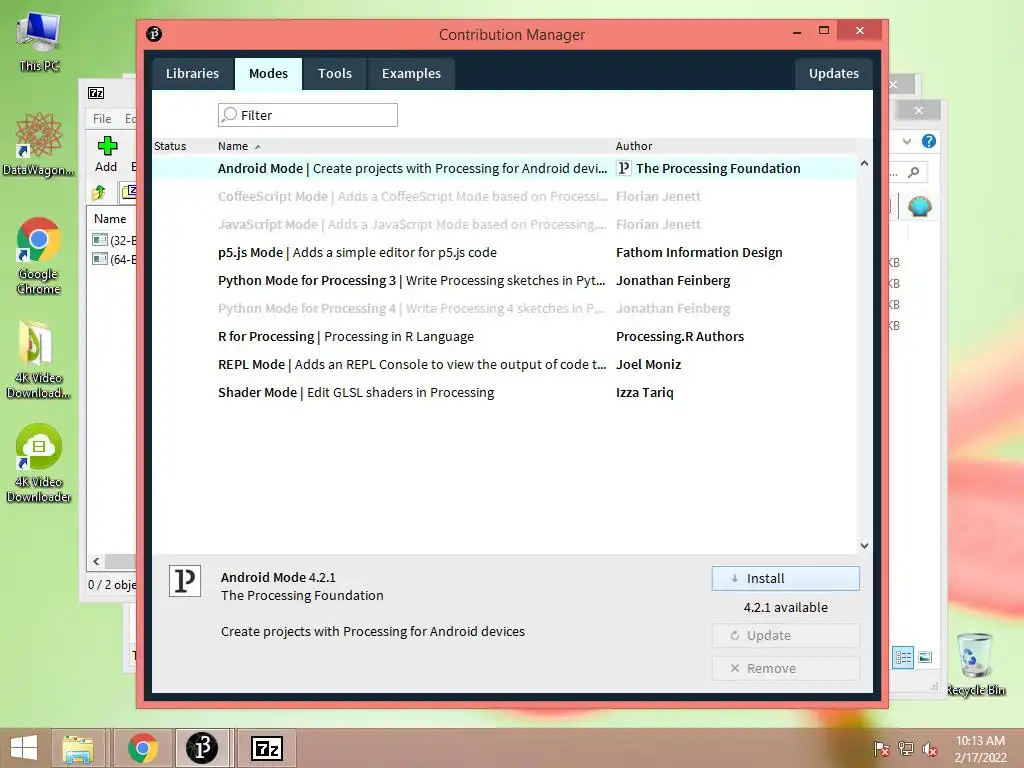The width and height of the screenshot is (1024, 768).
Task: Click the muted volume tray icon
Action: point(929,749)
